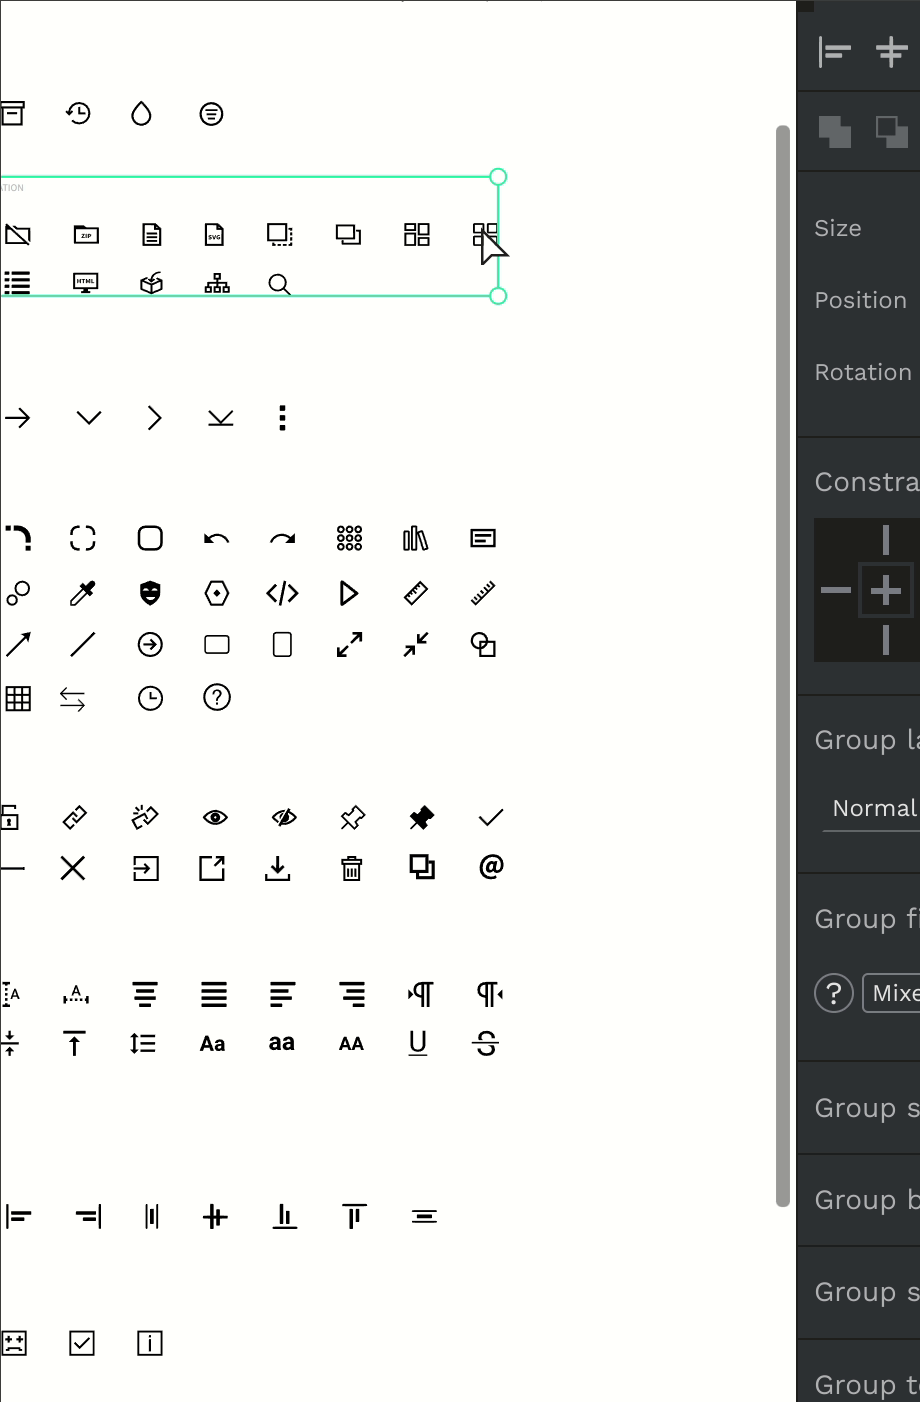Click the Mixed fill button
This screenshot has height=1402, width=920.
(891, 993)
